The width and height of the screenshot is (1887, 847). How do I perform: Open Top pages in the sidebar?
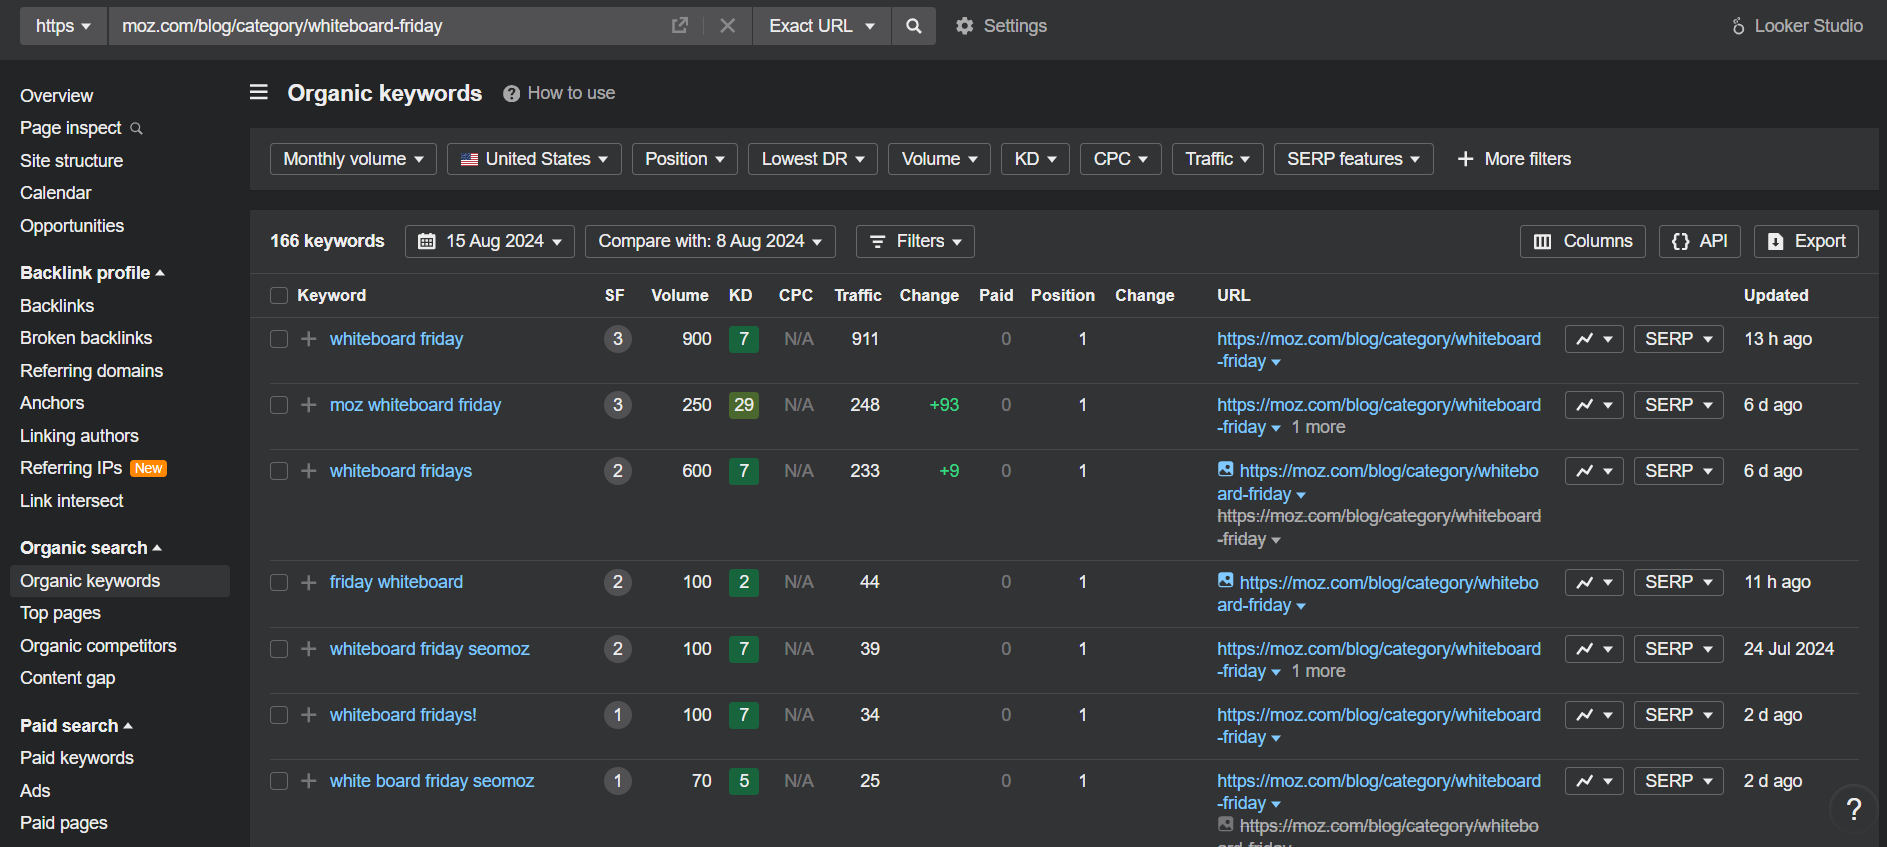pos(61,613)
